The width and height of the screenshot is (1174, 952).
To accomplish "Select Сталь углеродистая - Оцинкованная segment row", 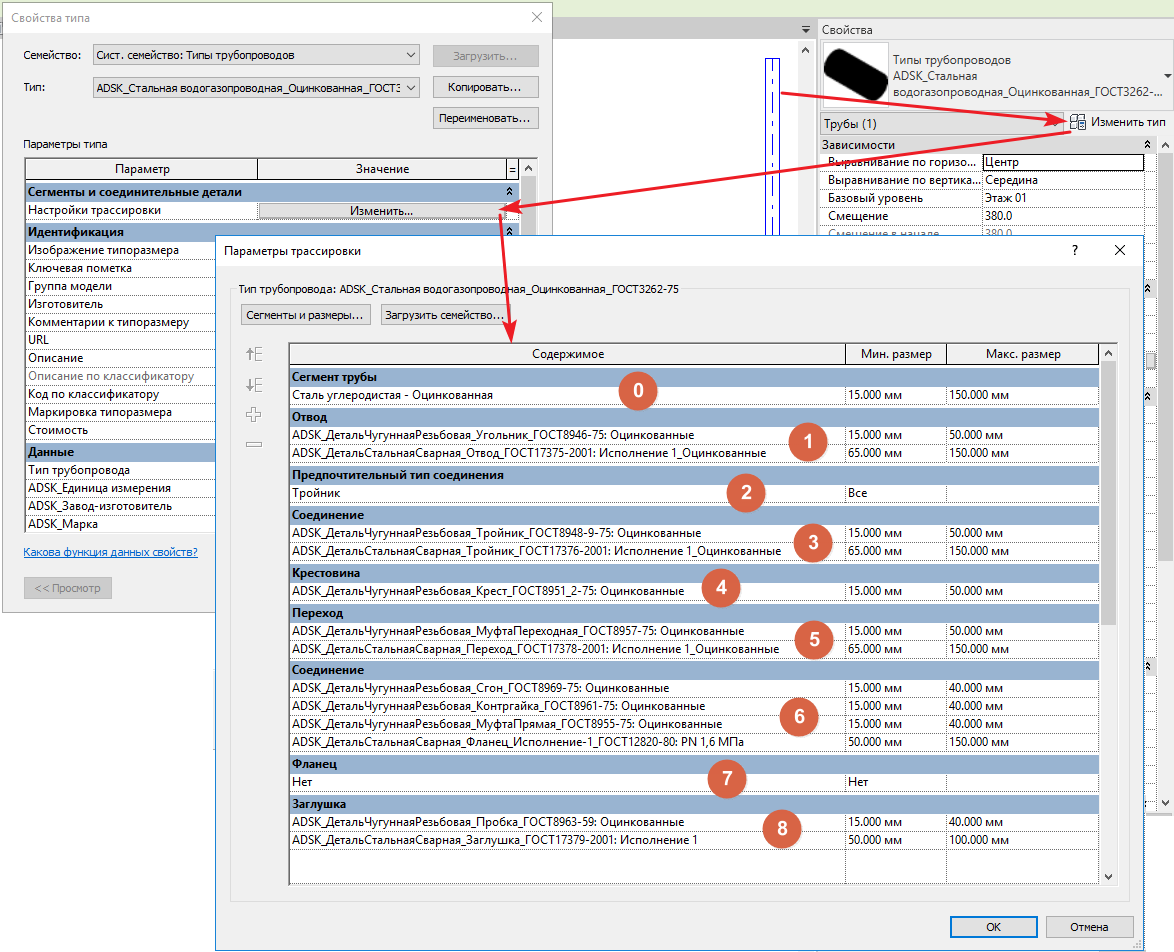I will tap(694, 395).
